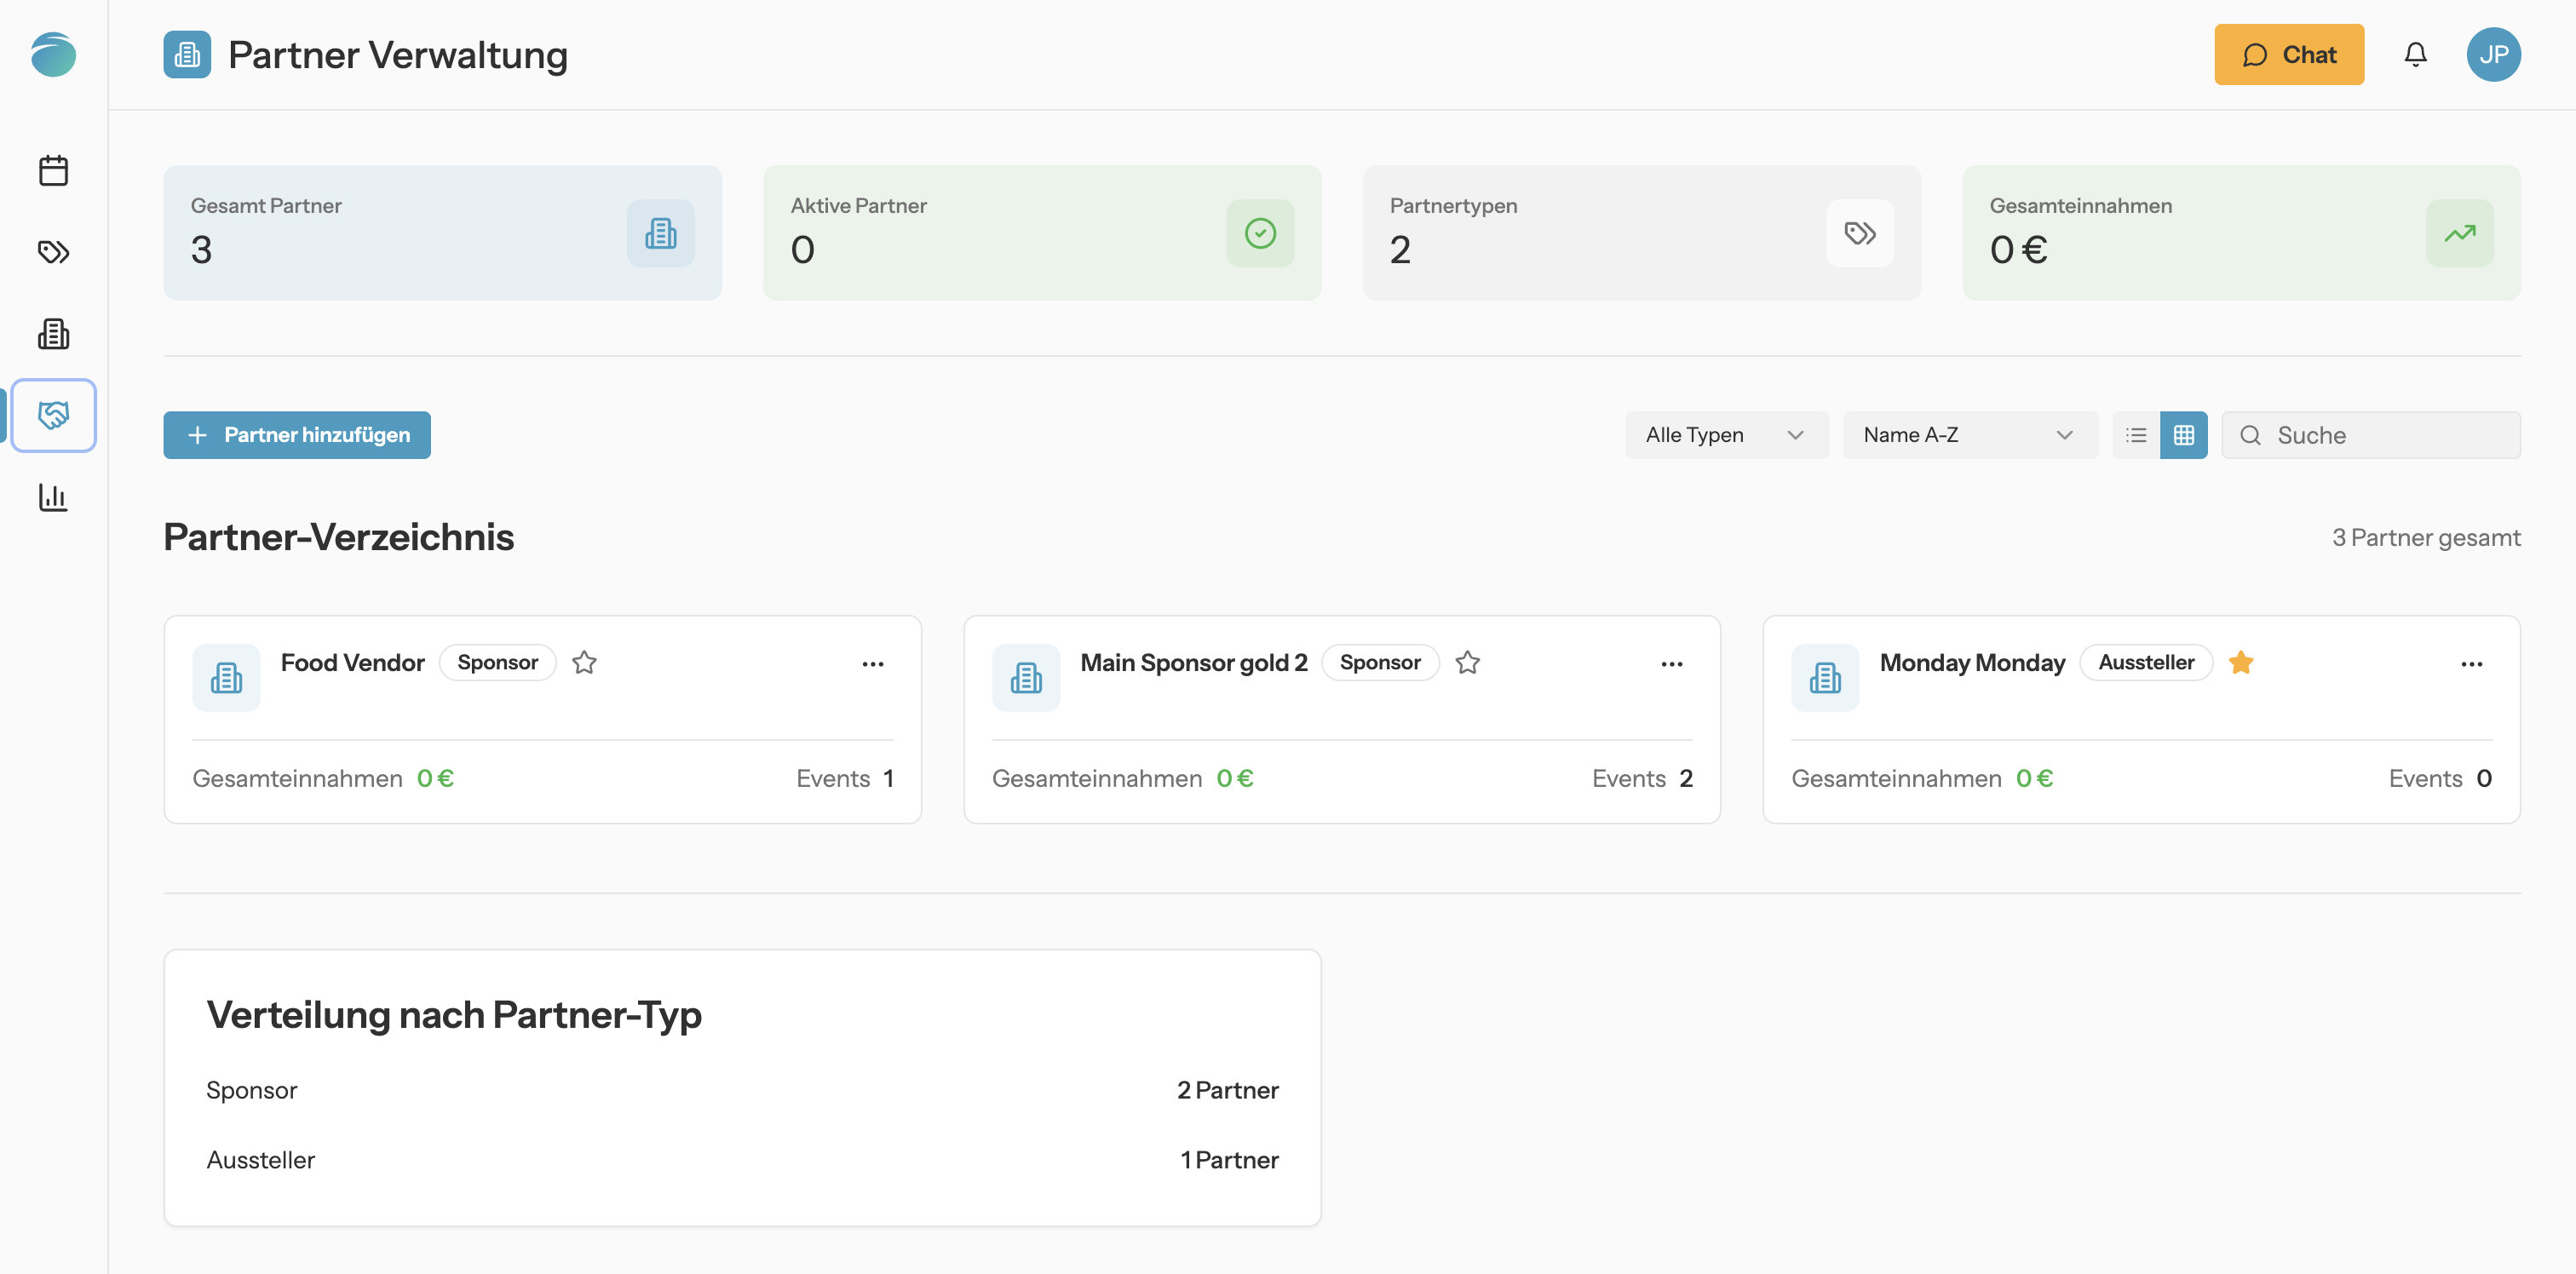2576x1274 pixels.
Task: Click Gesamteinnahmen 0 € on Food Vendor card
Action: point(323,778)
